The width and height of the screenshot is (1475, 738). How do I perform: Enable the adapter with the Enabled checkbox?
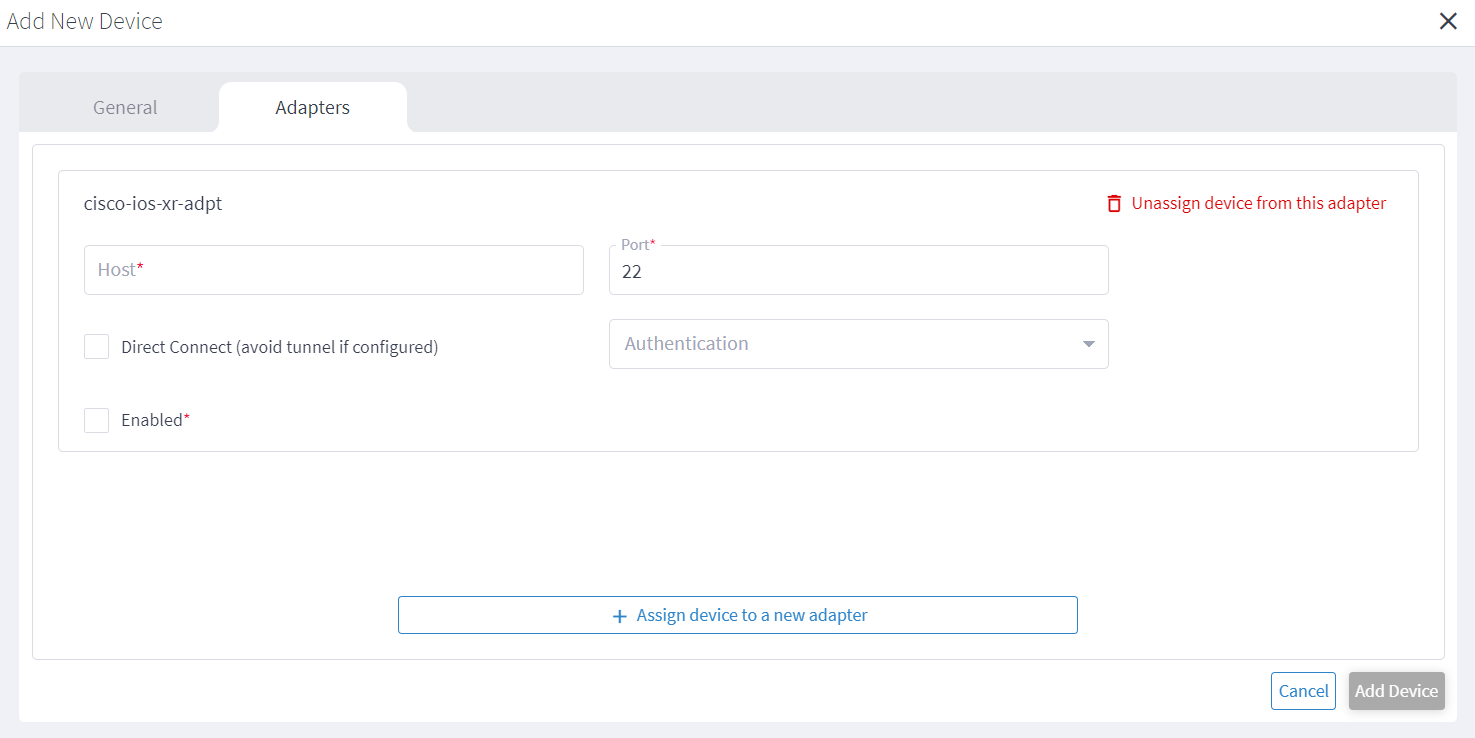(97, 420)
